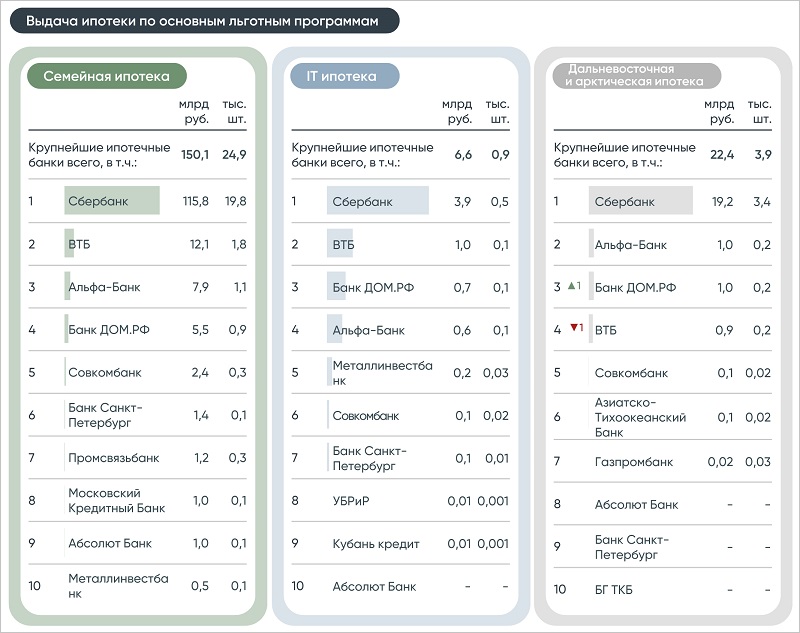
Task: Select the IT ипотека header tab
Action: pos(344,76)
